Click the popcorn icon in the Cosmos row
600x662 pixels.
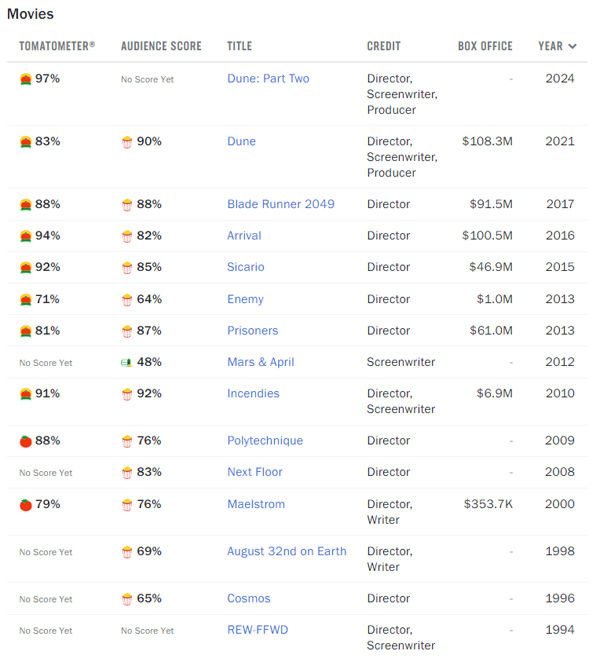tap(127, 600)
